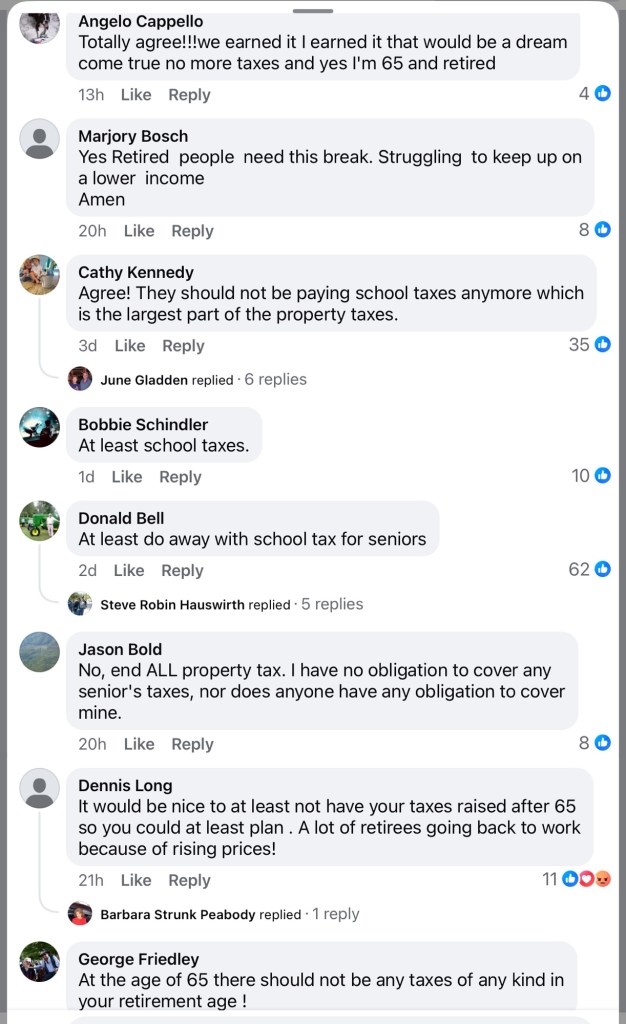Click Jason Bold's profile avatar
The width and height of the screenshot is (626, 1024).
40,652
